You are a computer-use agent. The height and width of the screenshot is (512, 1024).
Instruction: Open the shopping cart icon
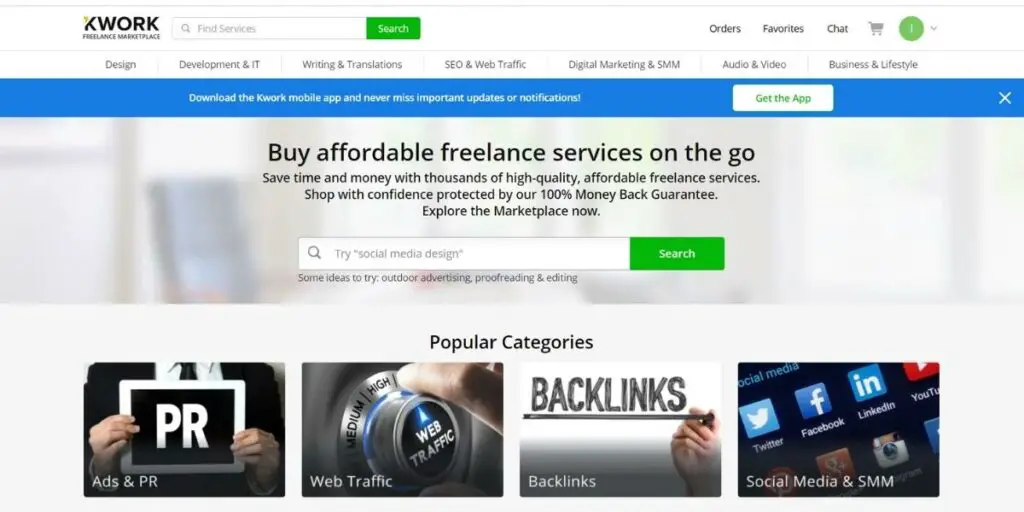click(x=875, y=28)
